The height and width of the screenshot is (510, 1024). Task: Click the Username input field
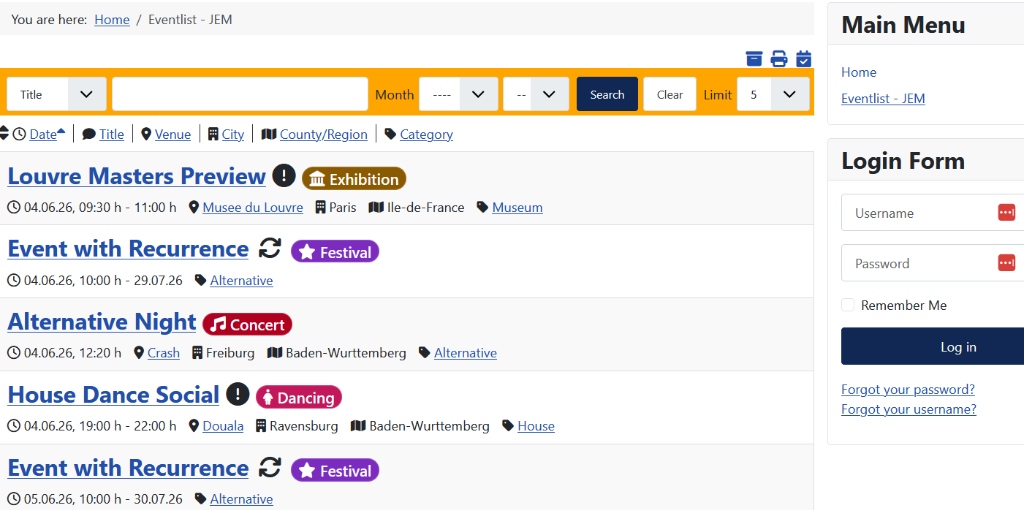pos(933,212)
